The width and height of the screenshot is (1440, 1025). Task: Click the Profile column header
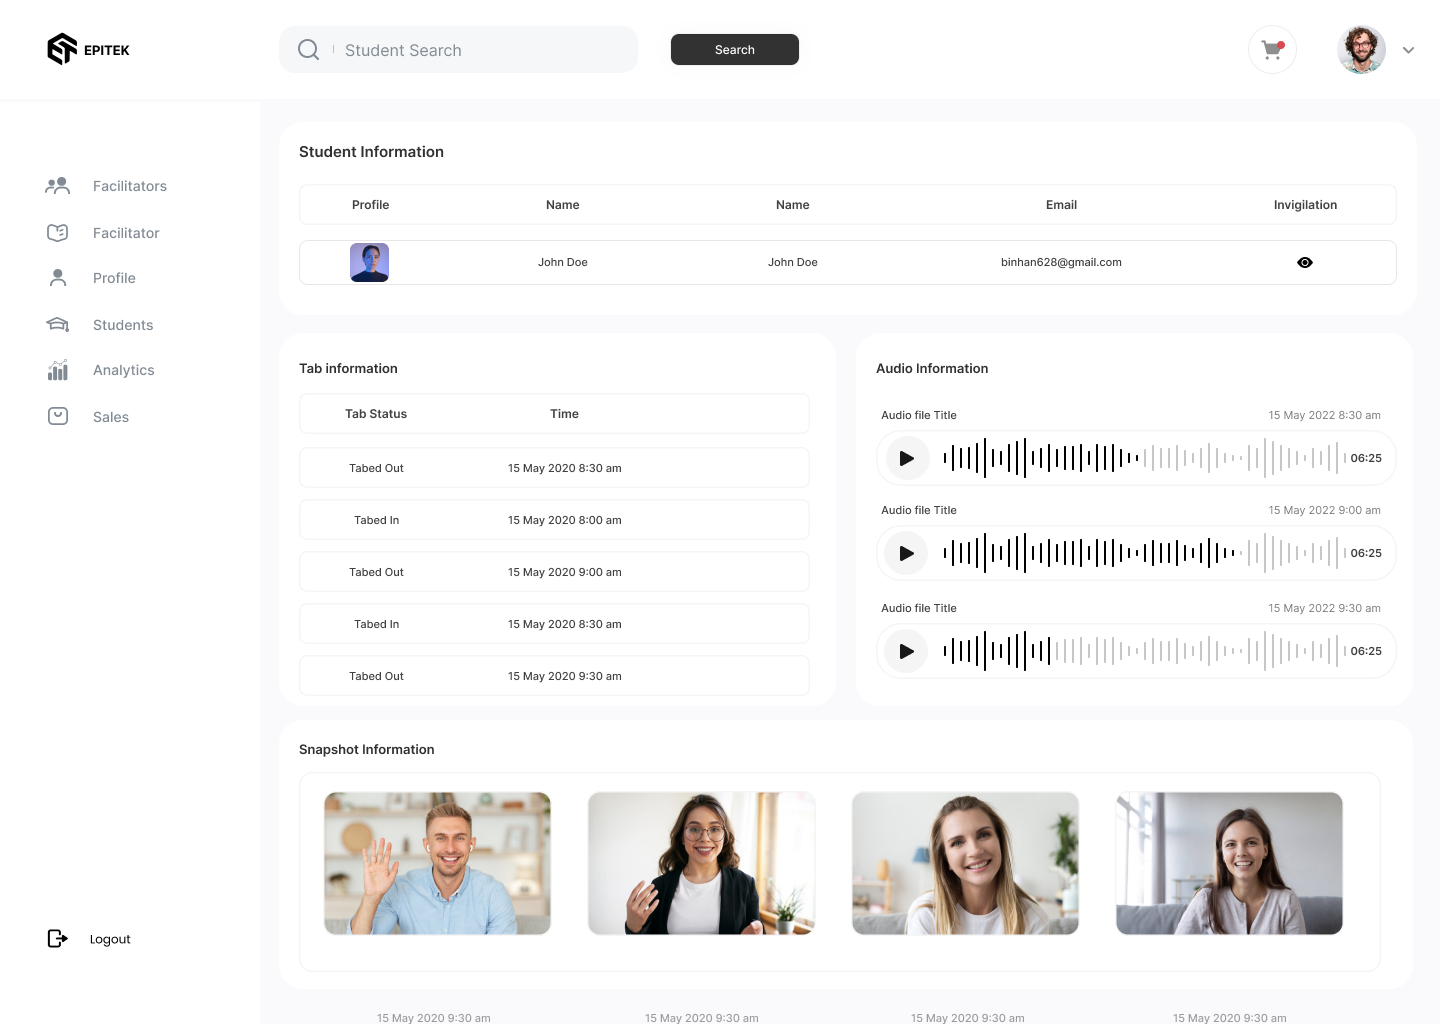tap(370, 205)
